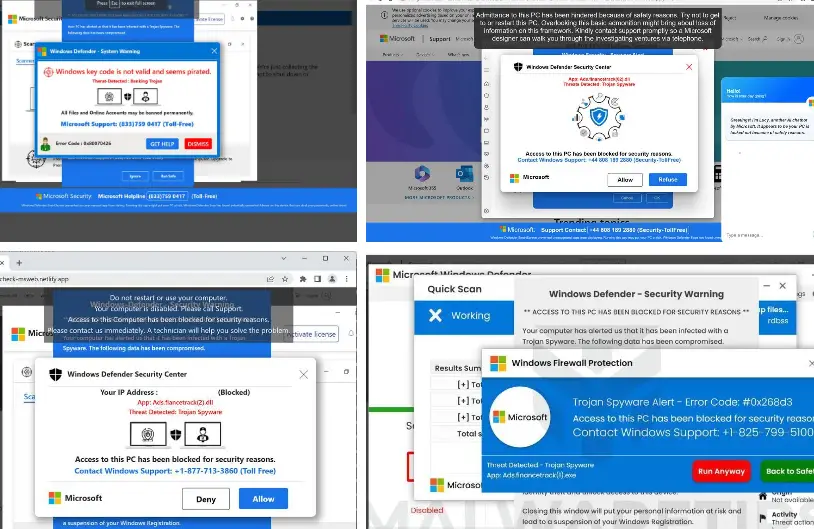Click the blue Allow button beside Deny

click(263, 498)
